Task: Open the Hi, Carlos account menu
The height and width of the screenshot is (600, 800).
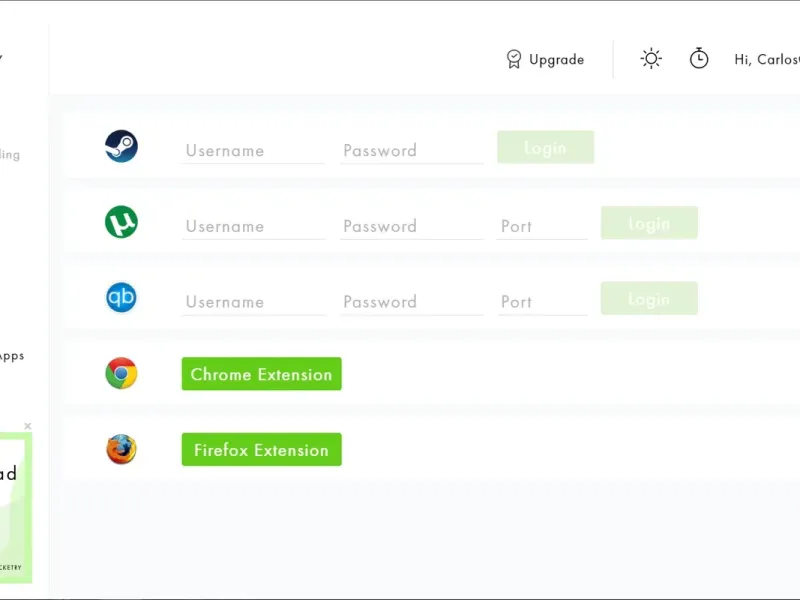Action: (x=766, y=60)
